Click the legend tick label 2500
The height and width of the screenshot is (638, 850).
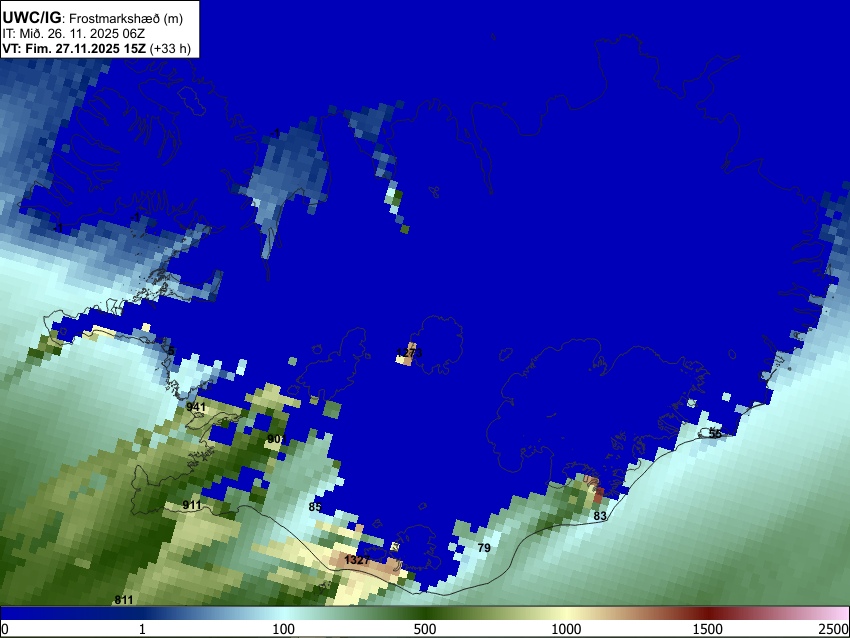pyautogui.click(x=834, y=629)
